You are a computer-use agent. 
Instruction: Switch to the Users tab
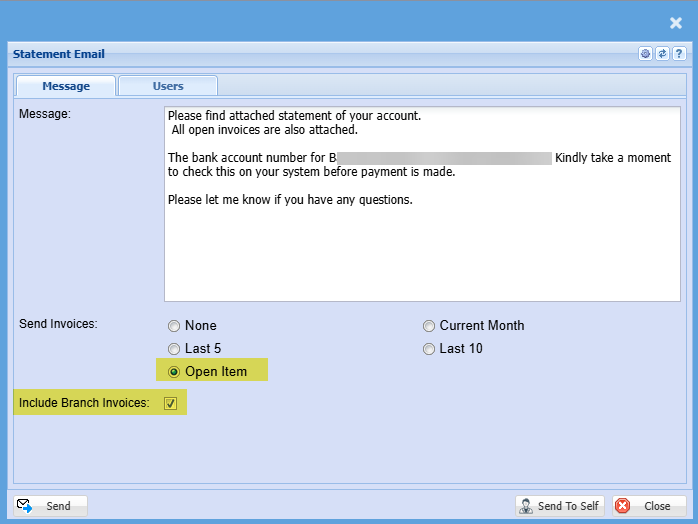coord(168,86)
